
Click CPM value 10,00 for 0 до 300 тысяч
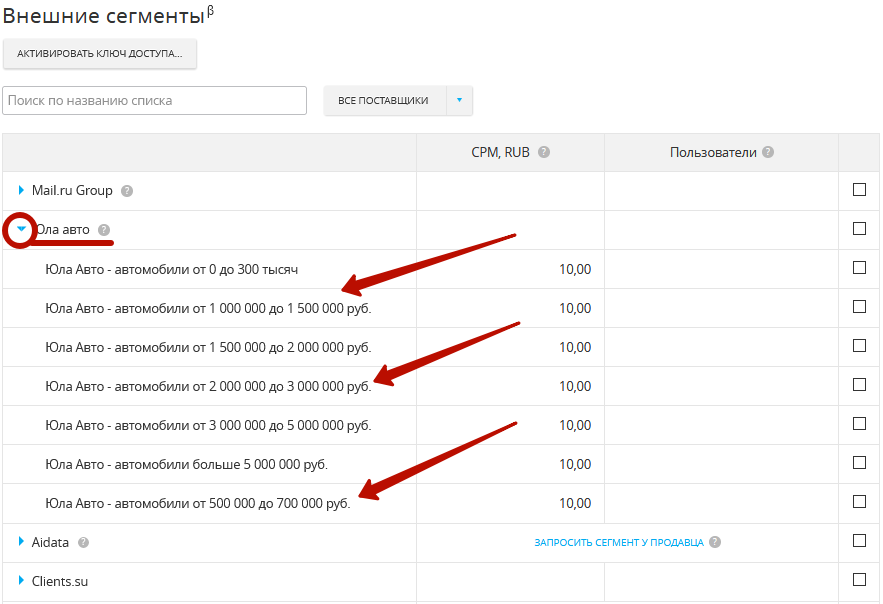click(575, 270)
